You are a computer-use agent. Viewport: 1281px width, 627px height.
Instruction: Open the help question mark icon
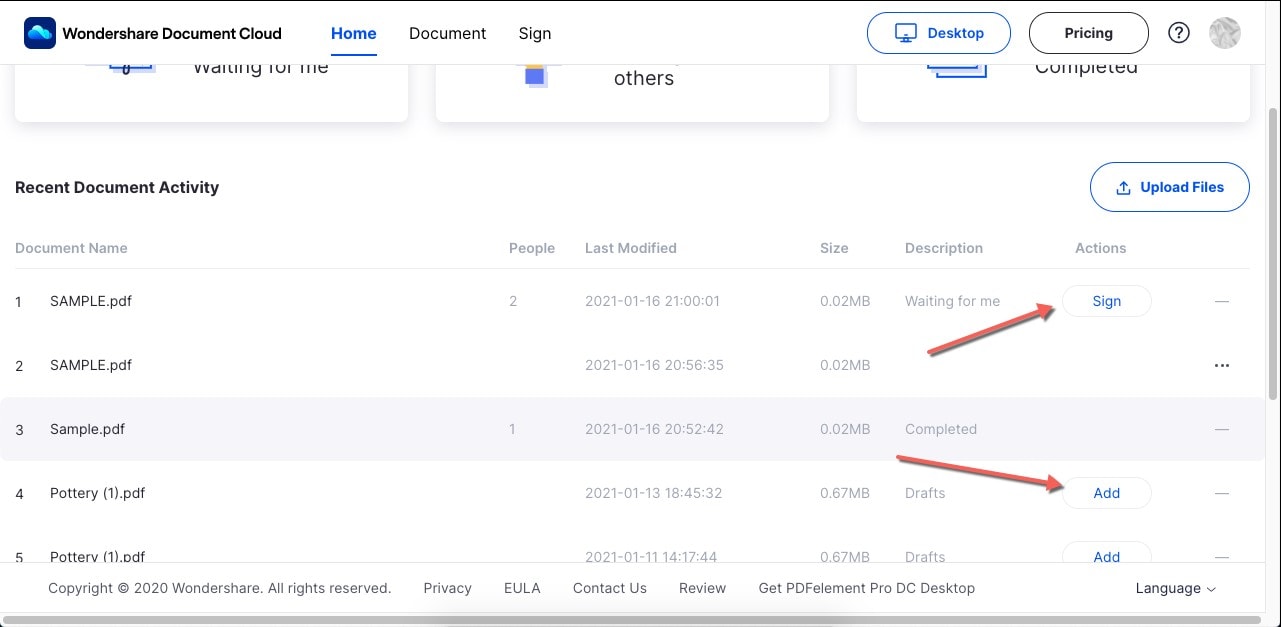click(1179, 33)
